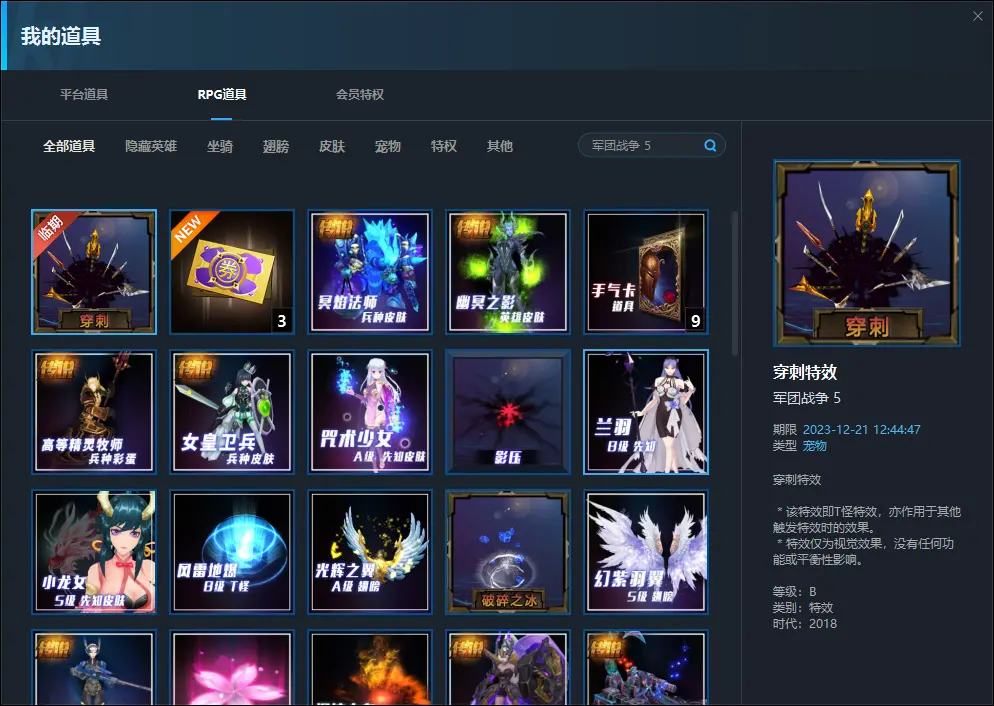Select the orange flame effect item
The height and width of the screenshot is (706, 994).
click(x=370, y=667)
